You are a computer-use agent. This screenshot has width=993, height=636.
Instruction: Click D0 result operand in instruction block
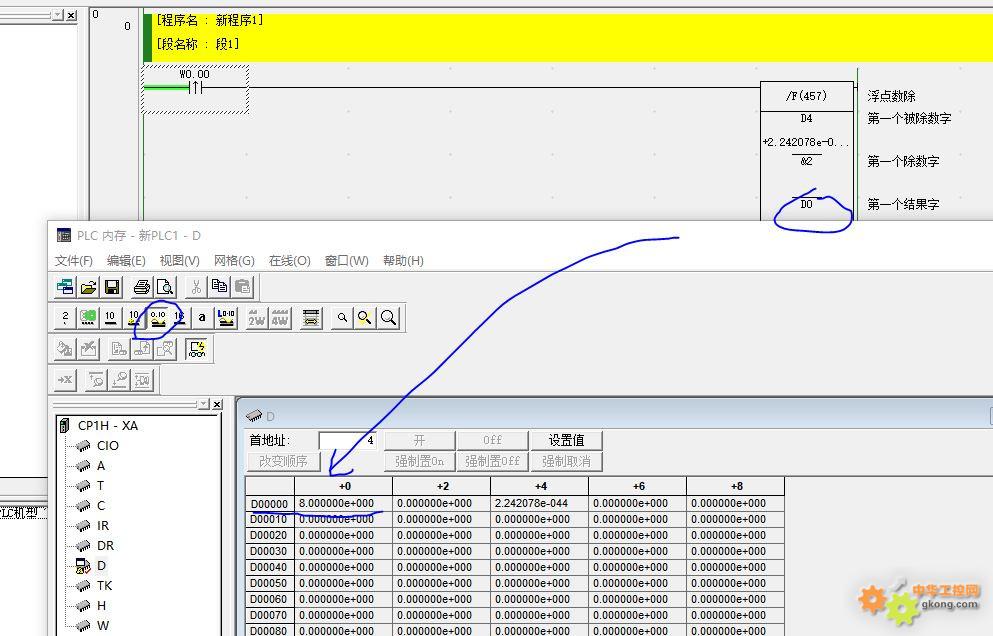pyautogui.click(x=806, y=204)
